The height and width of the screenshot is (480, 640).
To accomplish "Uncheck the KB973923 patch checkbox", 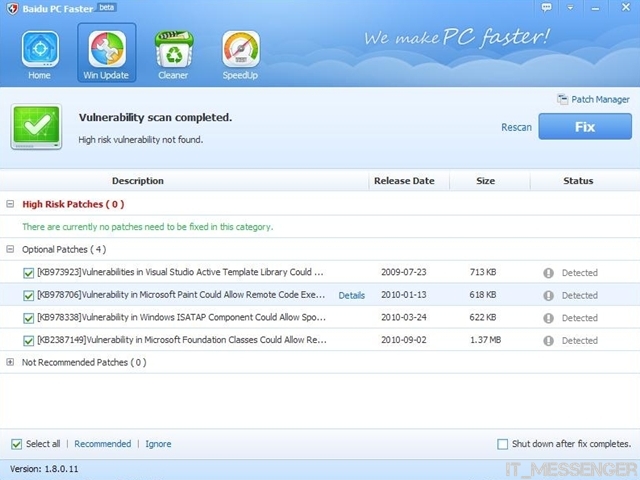I will (x=29, y=273).
